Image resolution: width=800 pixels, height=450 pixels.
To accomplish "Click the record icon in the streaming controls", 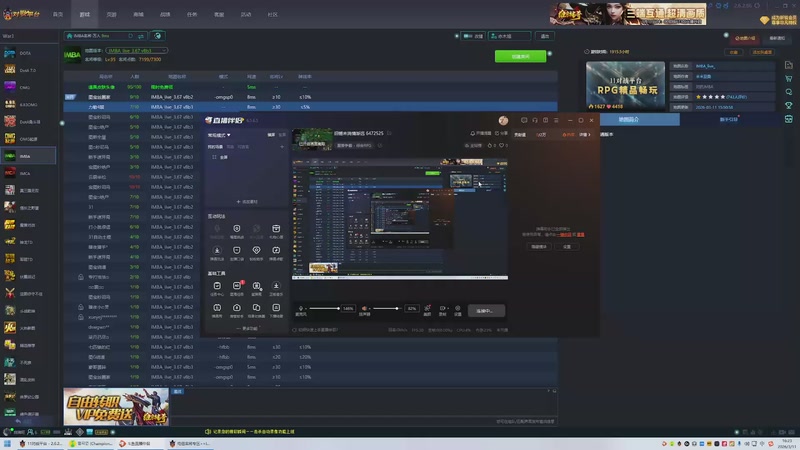I will tap(442, 309).
